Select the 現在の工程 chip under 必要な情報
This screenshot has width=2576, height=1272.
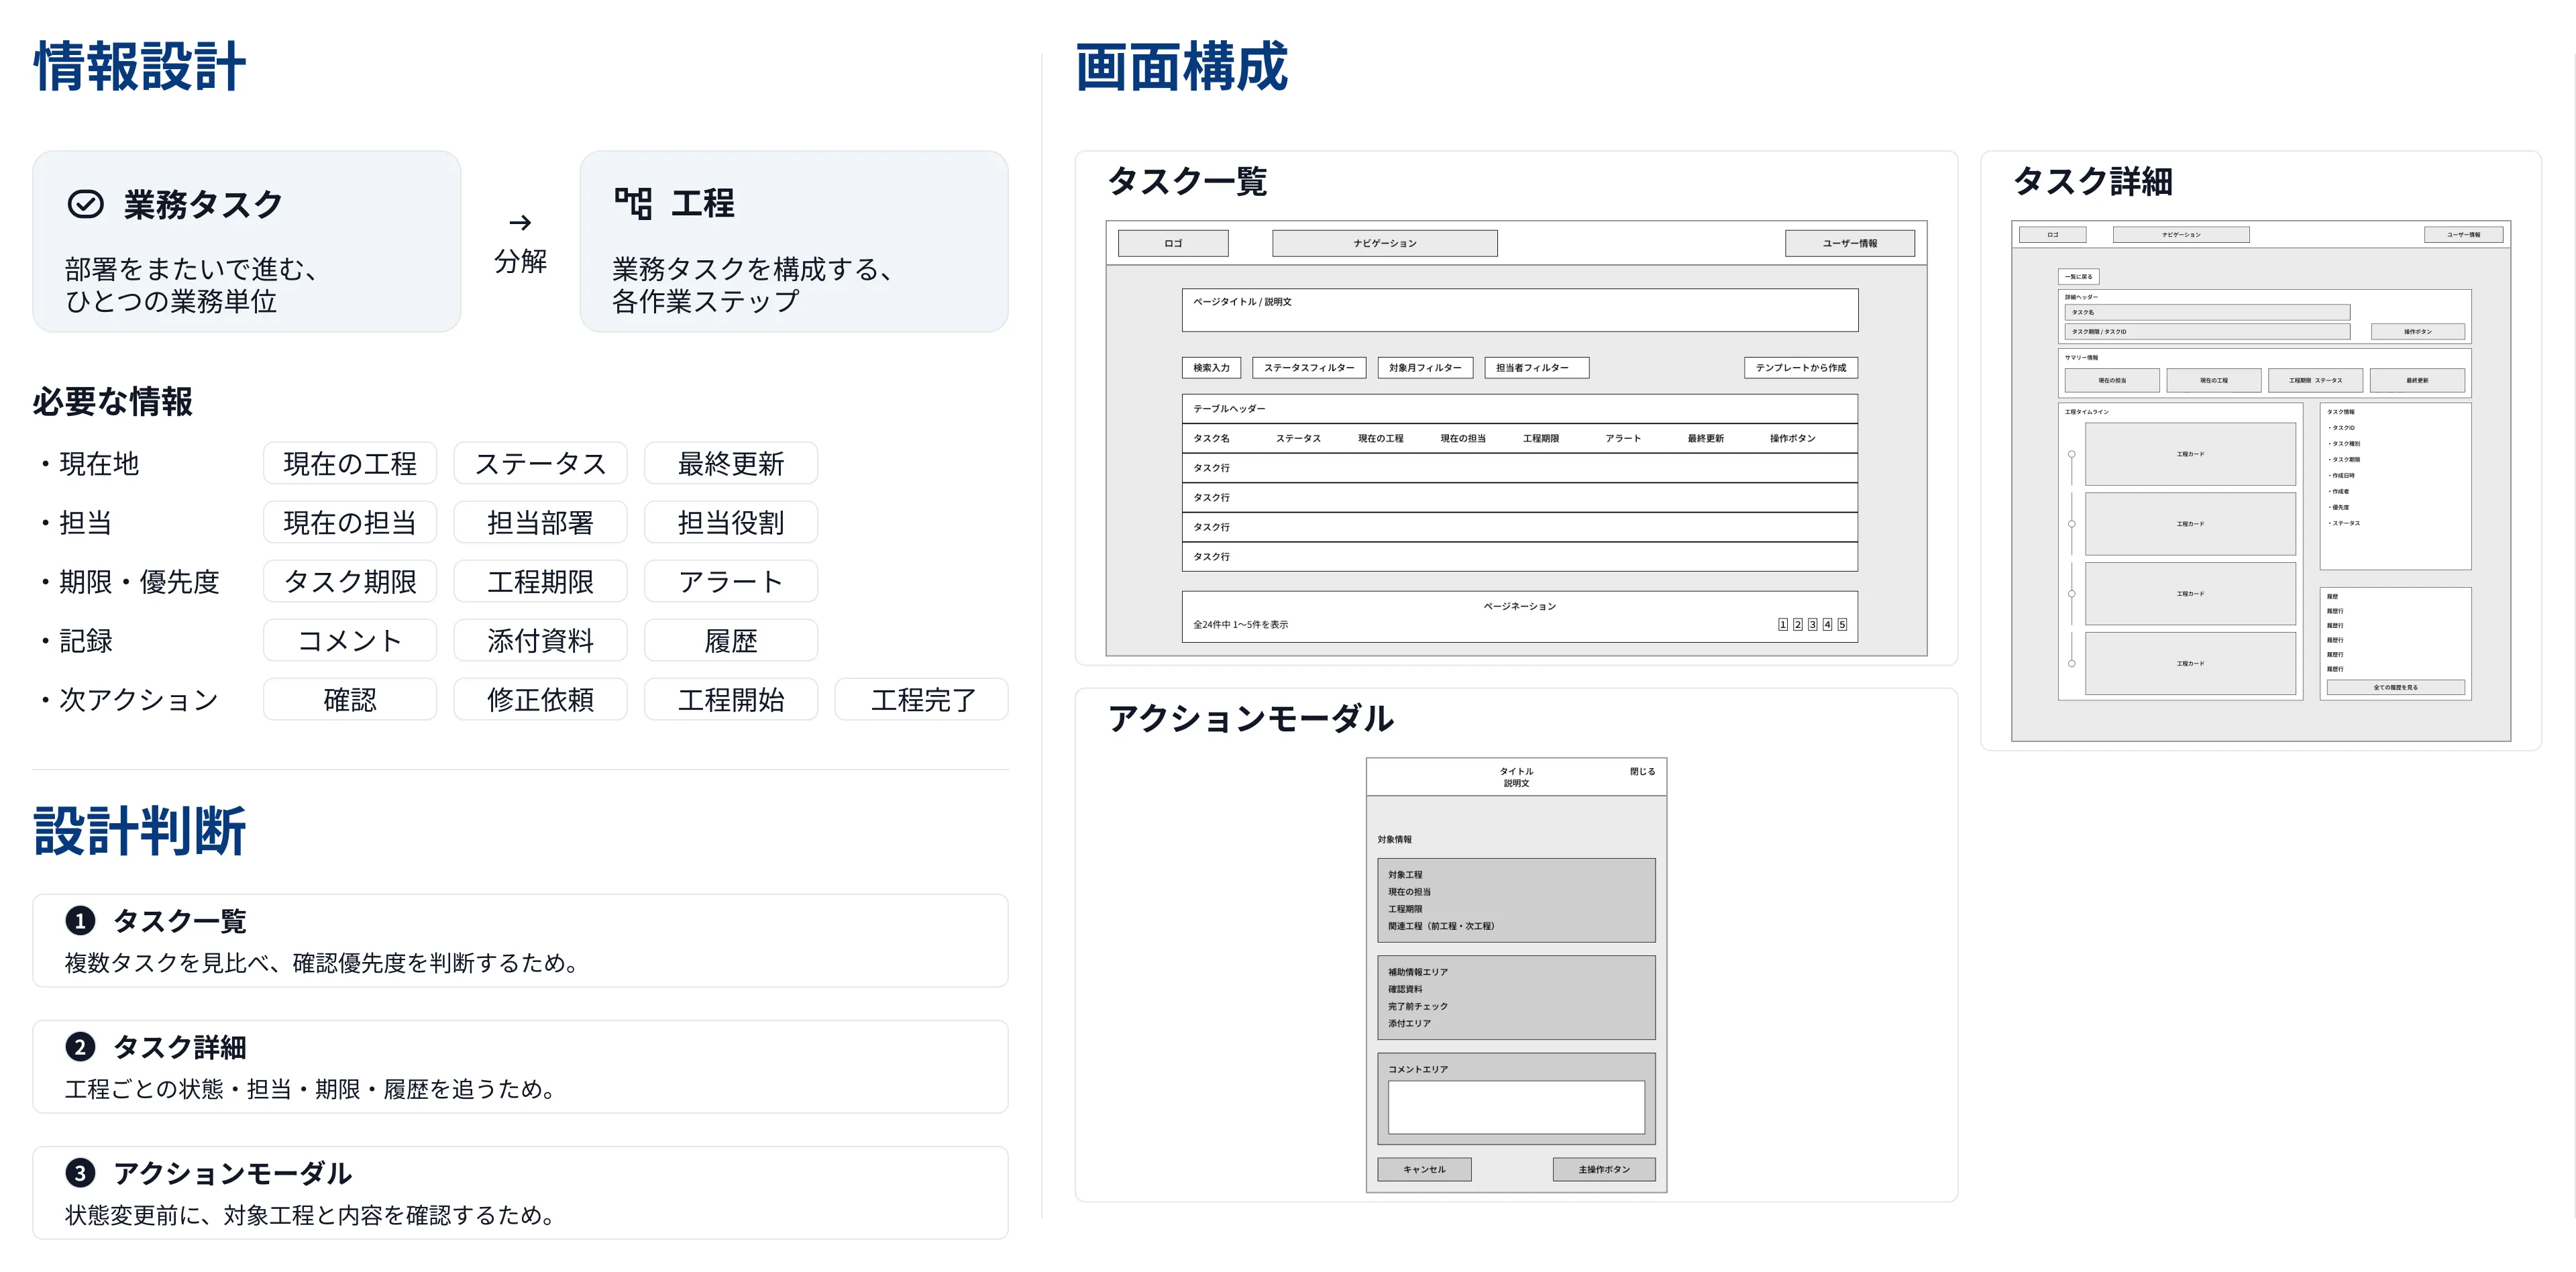click(x=350, y=463)
